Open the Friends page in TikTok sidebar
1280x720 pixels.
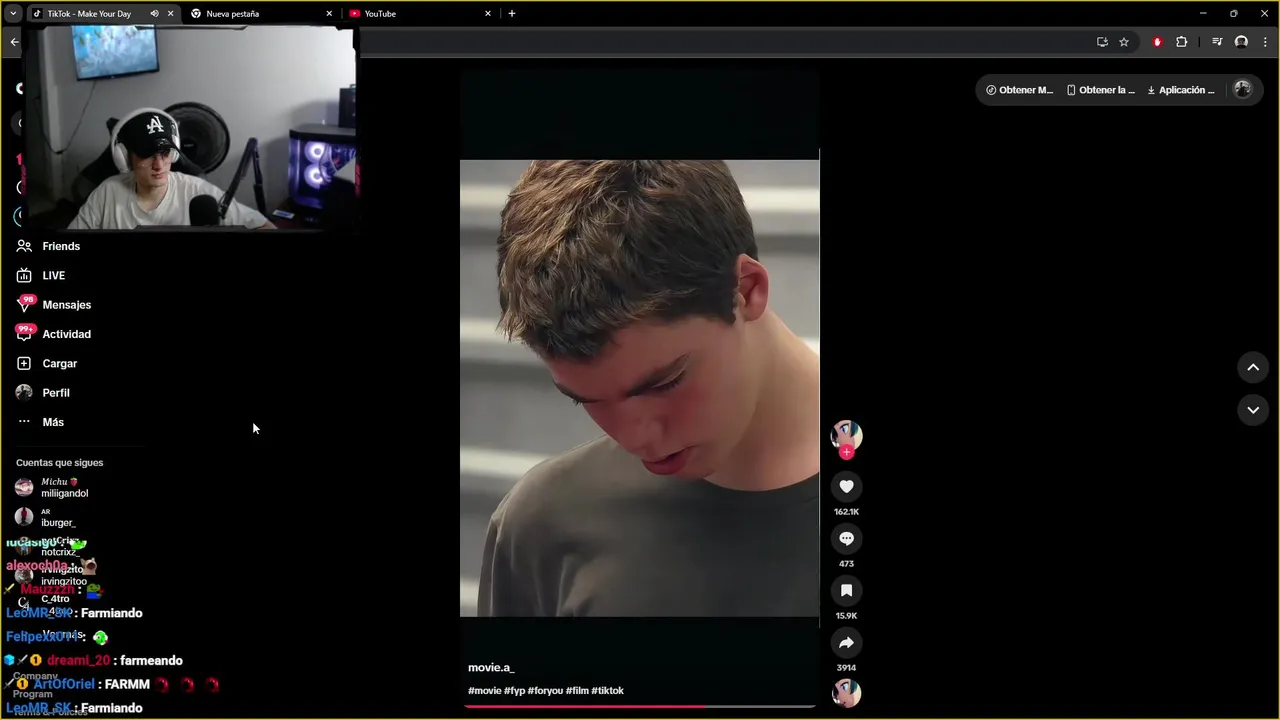click(48, 246)
